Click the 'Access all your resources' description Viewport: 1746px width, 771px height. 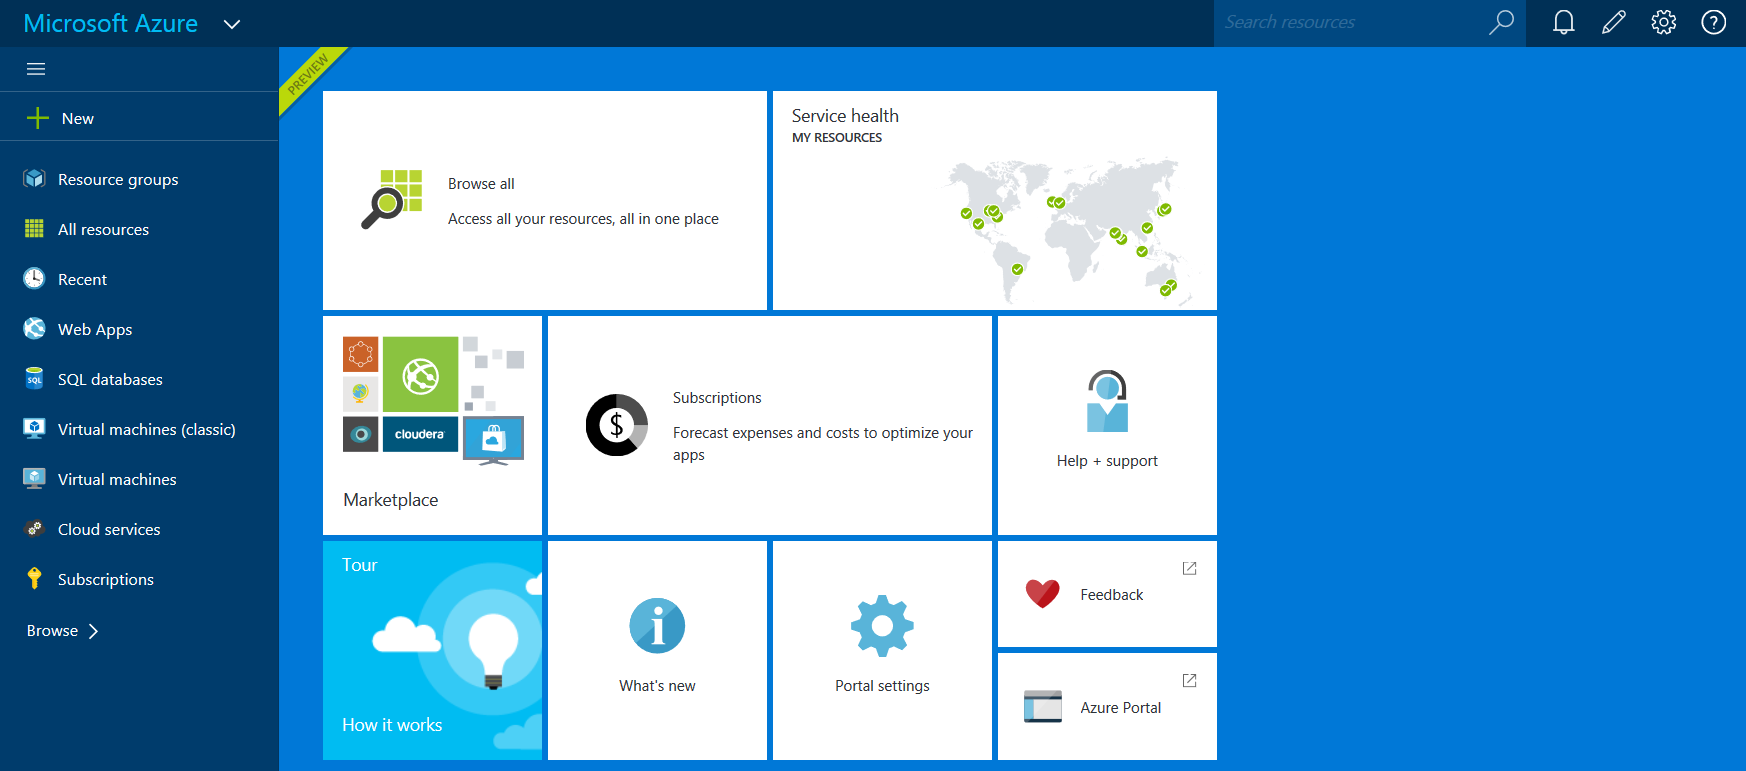(x=583, y=219)
